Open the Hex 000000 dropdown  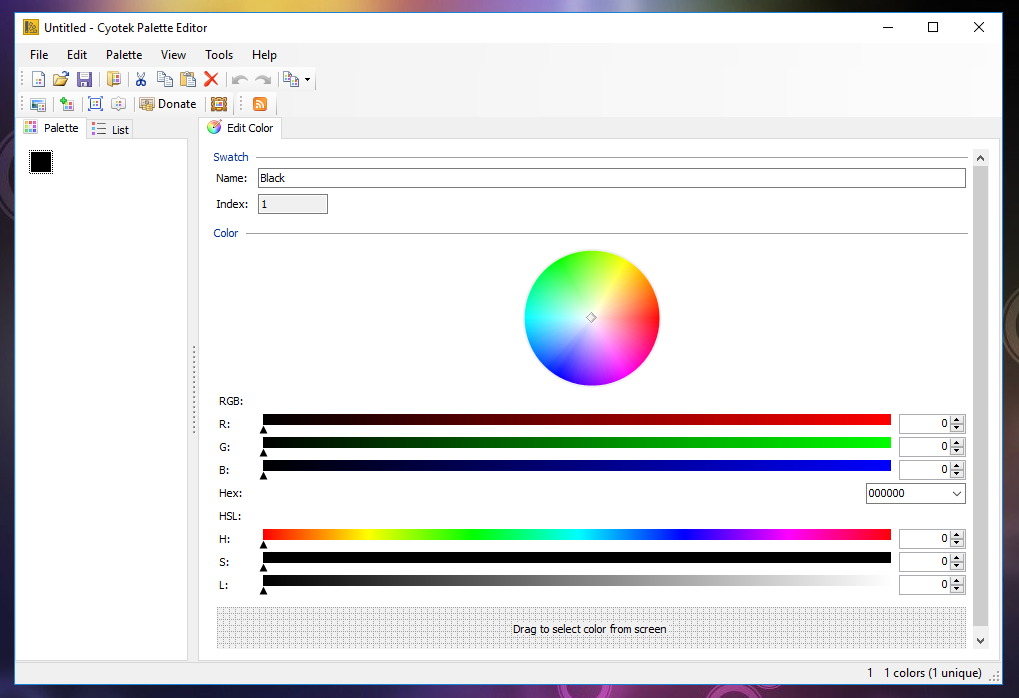pyautogui.click(x=957, y=493)
